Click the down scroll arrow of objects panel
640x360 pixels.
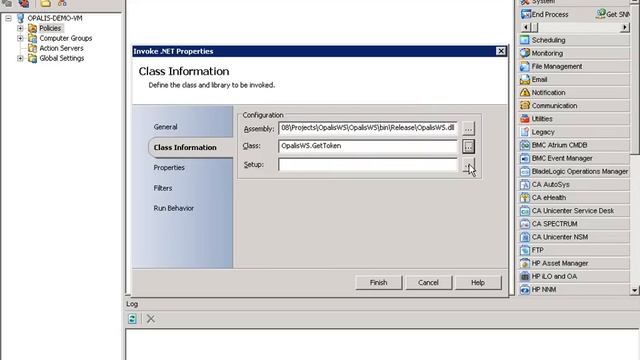click(x=634, y=290)
